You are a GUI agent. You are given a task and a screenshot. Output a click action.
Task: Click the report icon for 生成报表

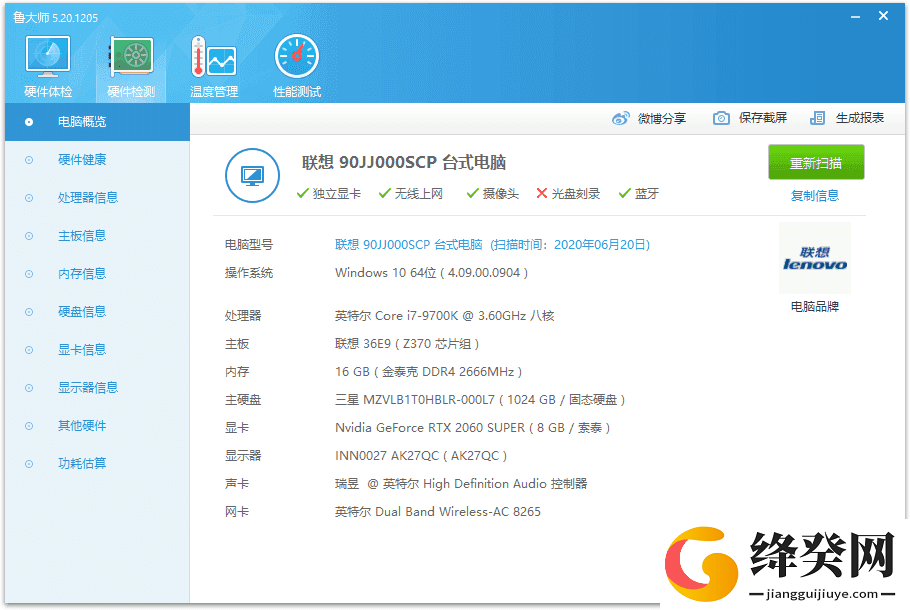[817, 118]
